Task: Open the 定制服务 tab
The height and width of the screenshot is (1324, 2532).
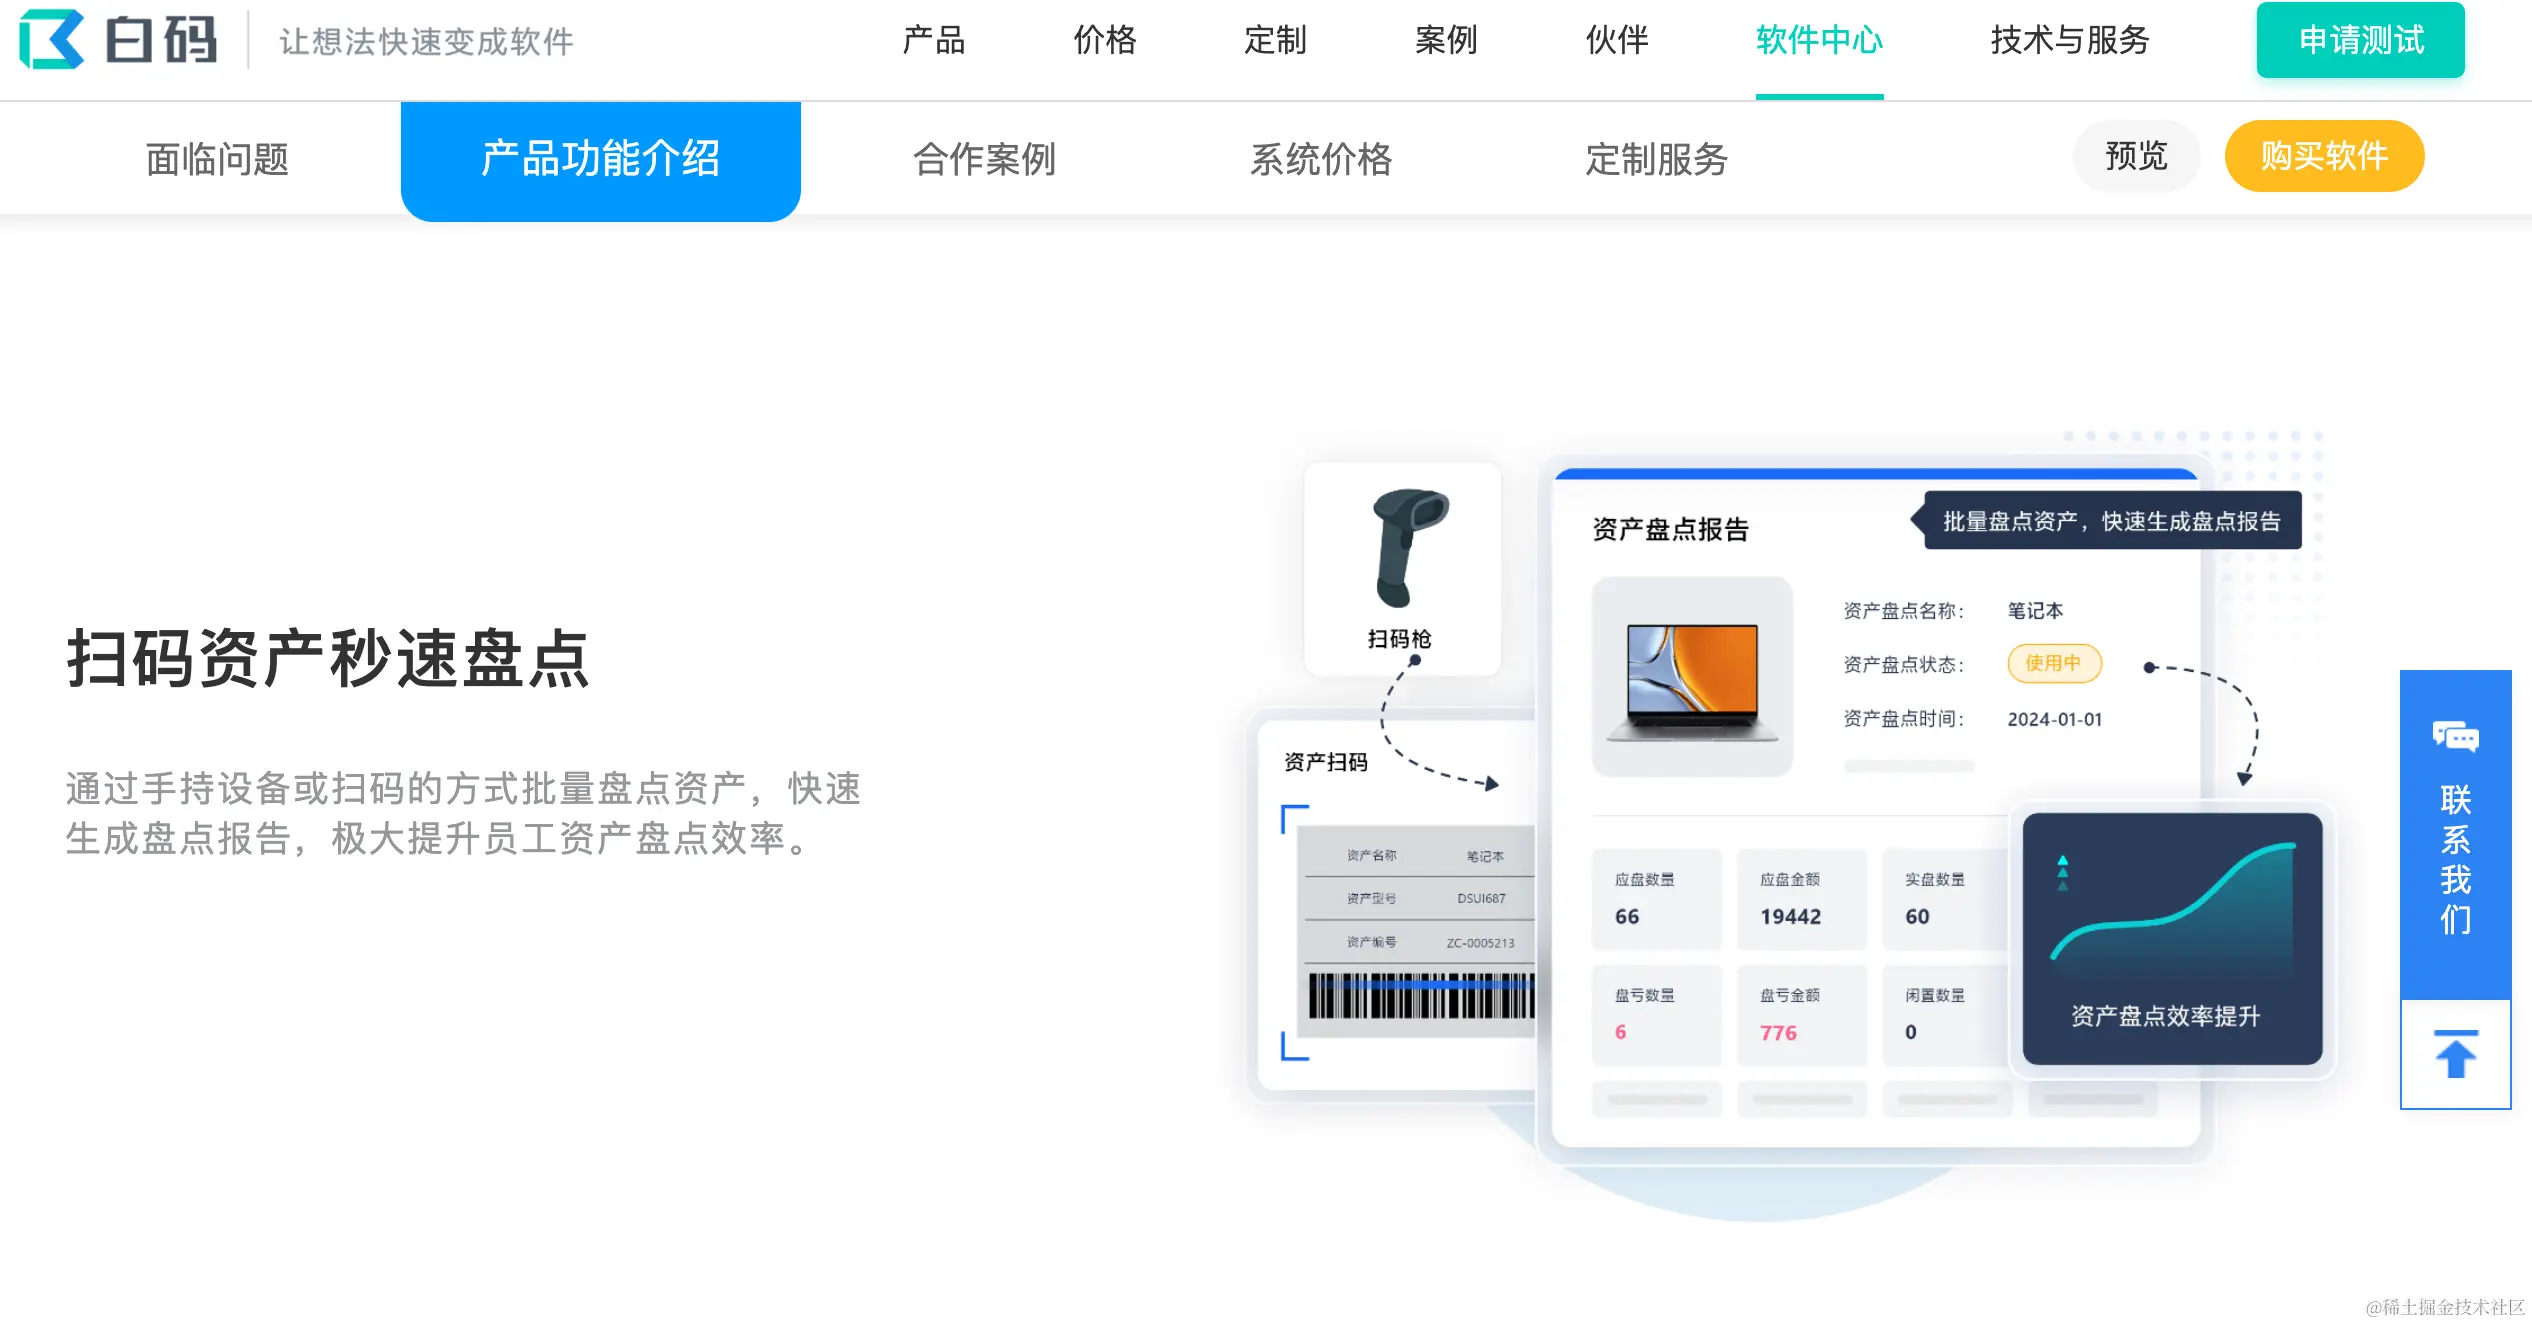Action: tap(1657, 159)
